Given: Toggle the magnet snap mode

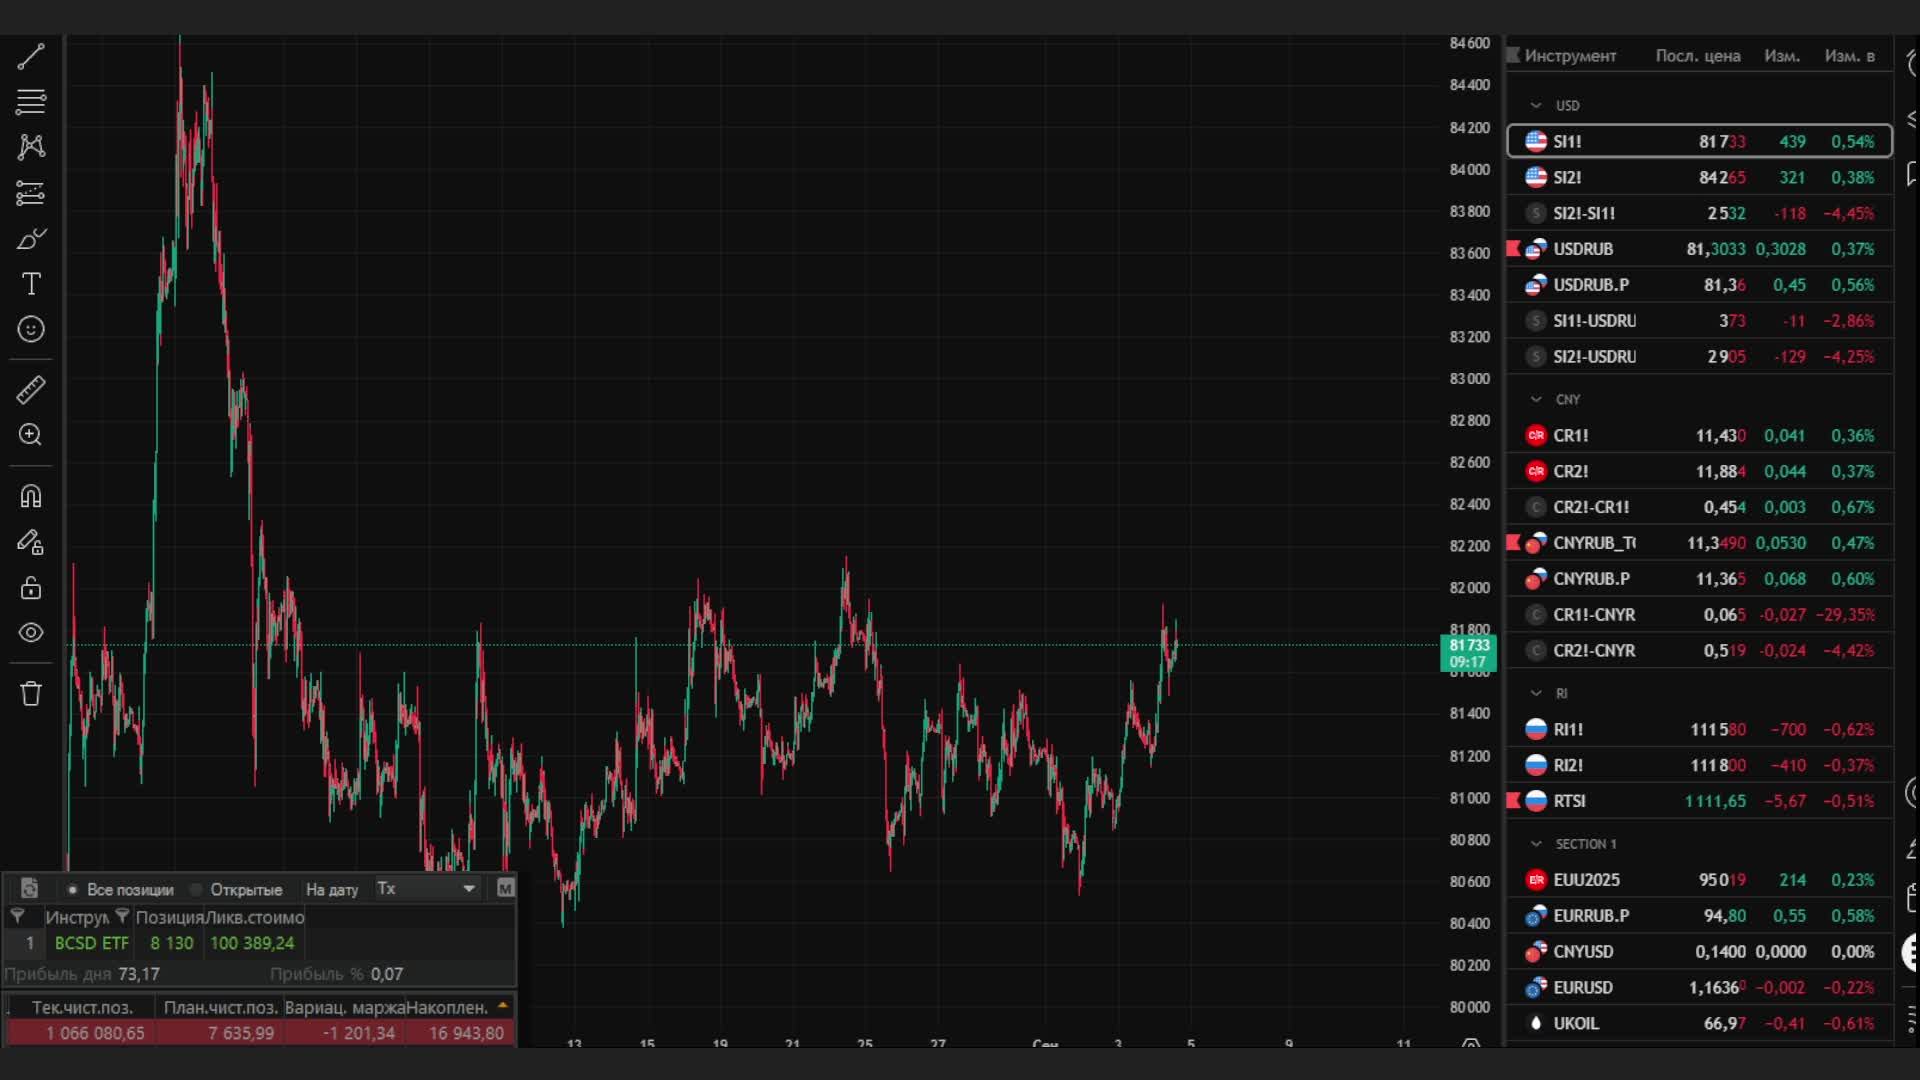Looking at the screenshot, I should coord(31,496).
